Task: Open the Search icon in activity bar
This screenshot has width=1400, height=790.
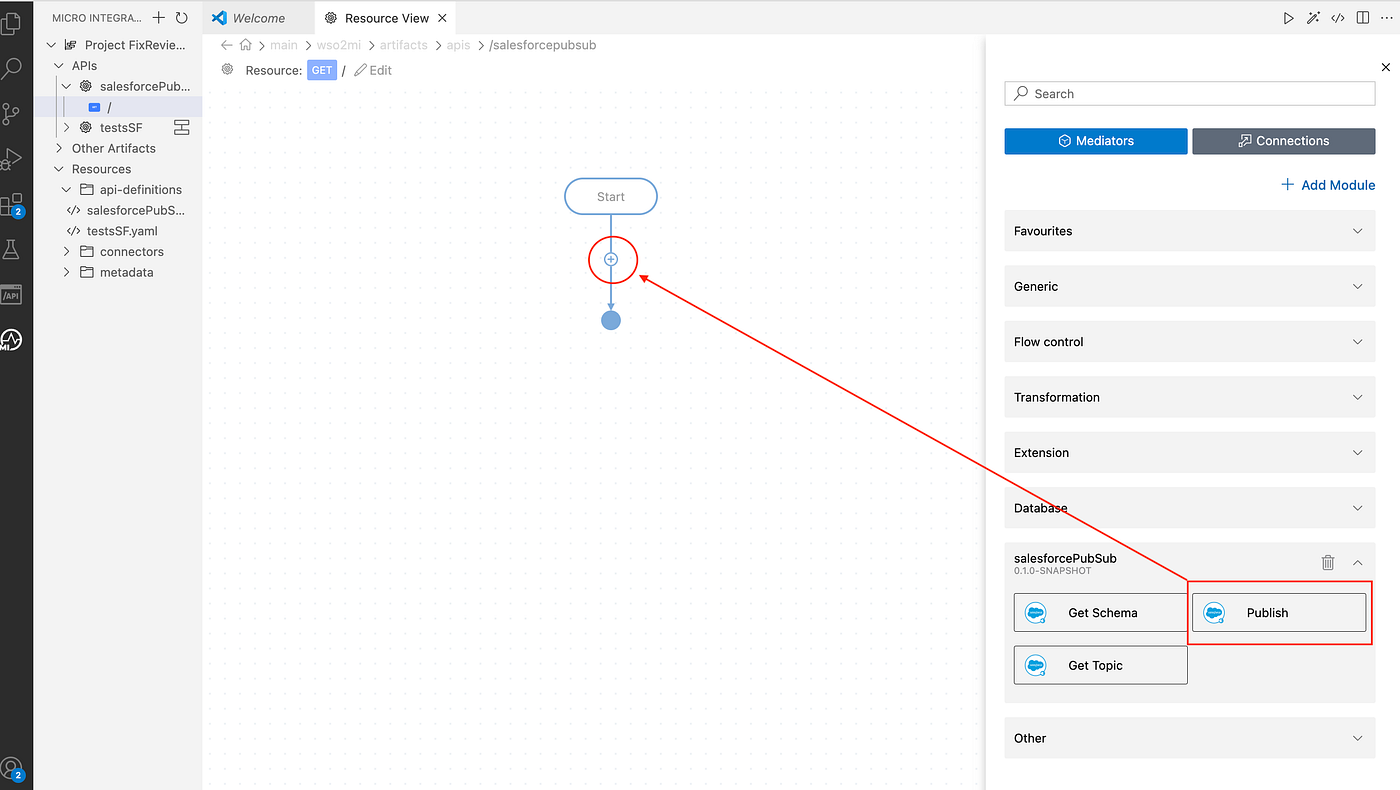Action: pos(12,69)
